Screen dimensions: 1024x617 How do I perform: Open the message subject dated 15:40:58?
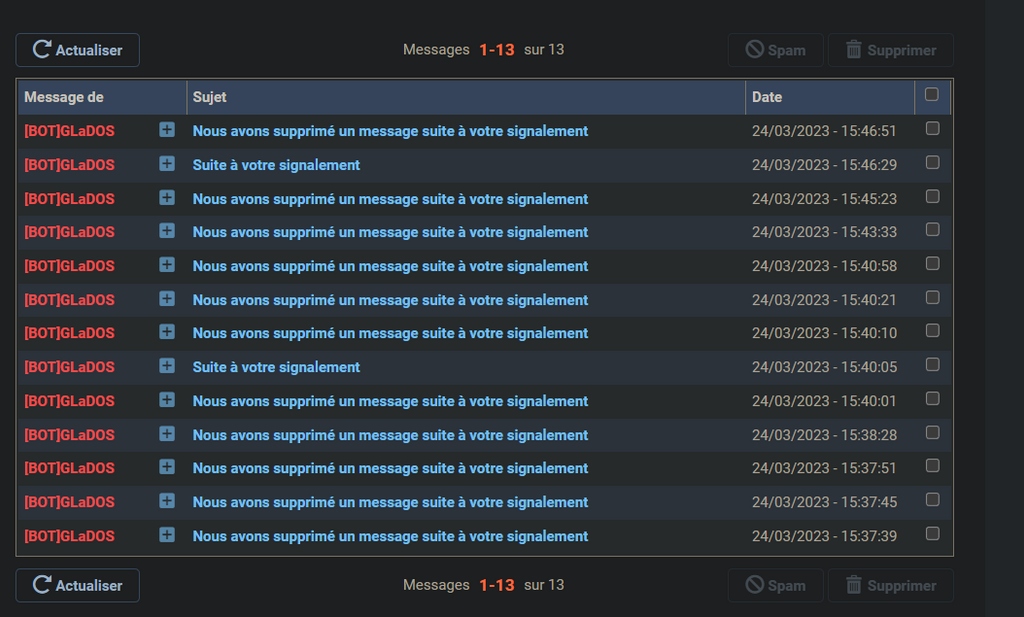390,266
